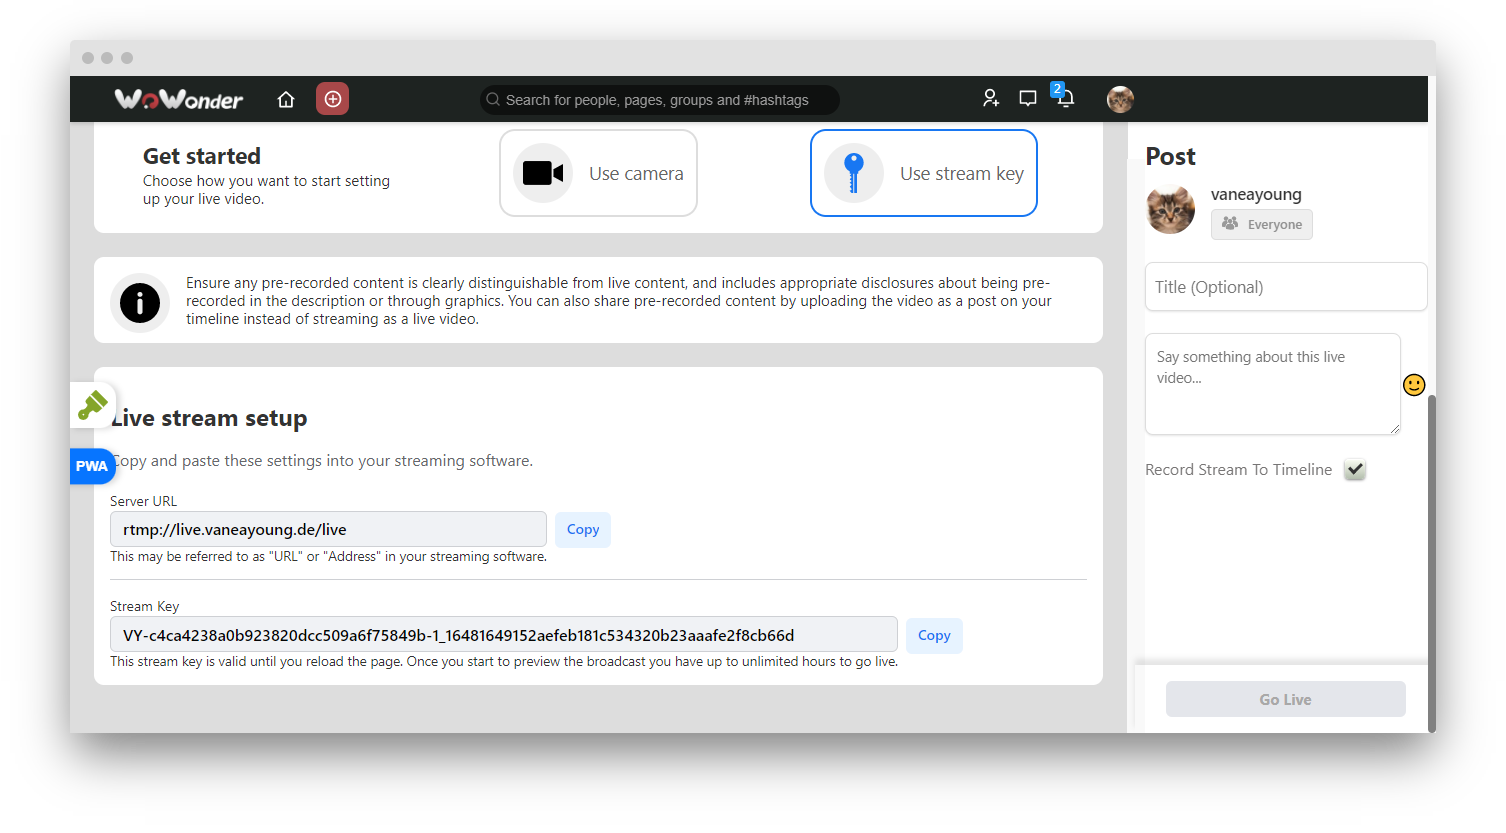Click the info icon about pre-recorded content
This screenshot has height=833, width=1506.
tap(140, 303)
